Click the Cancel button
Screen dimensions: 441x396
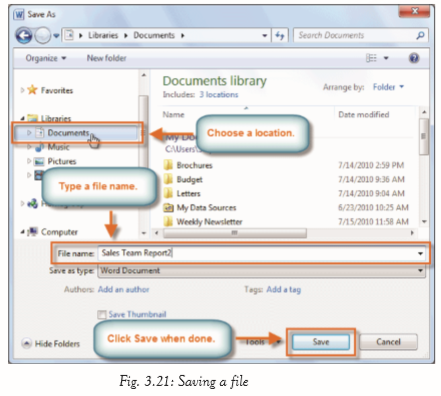point(388,342)
